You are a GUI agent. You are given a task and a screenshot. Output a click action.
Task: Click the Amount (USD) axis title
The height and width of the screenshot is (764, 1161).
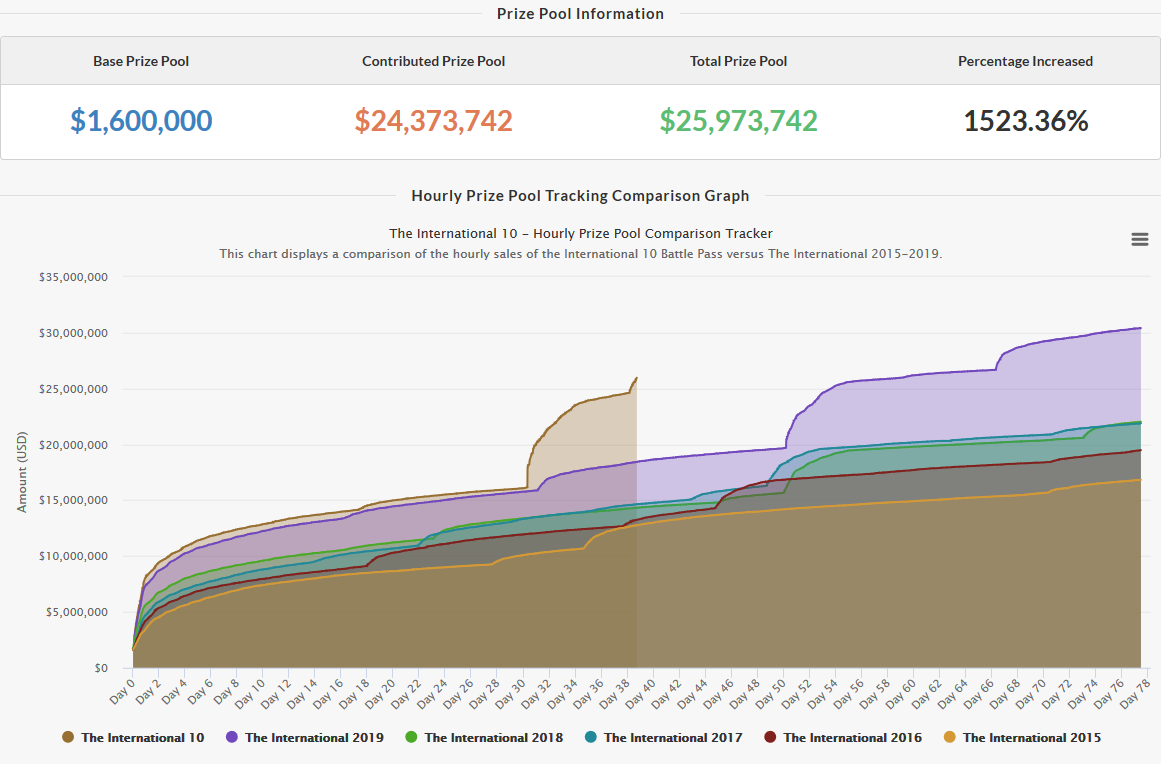pos(22,473)
